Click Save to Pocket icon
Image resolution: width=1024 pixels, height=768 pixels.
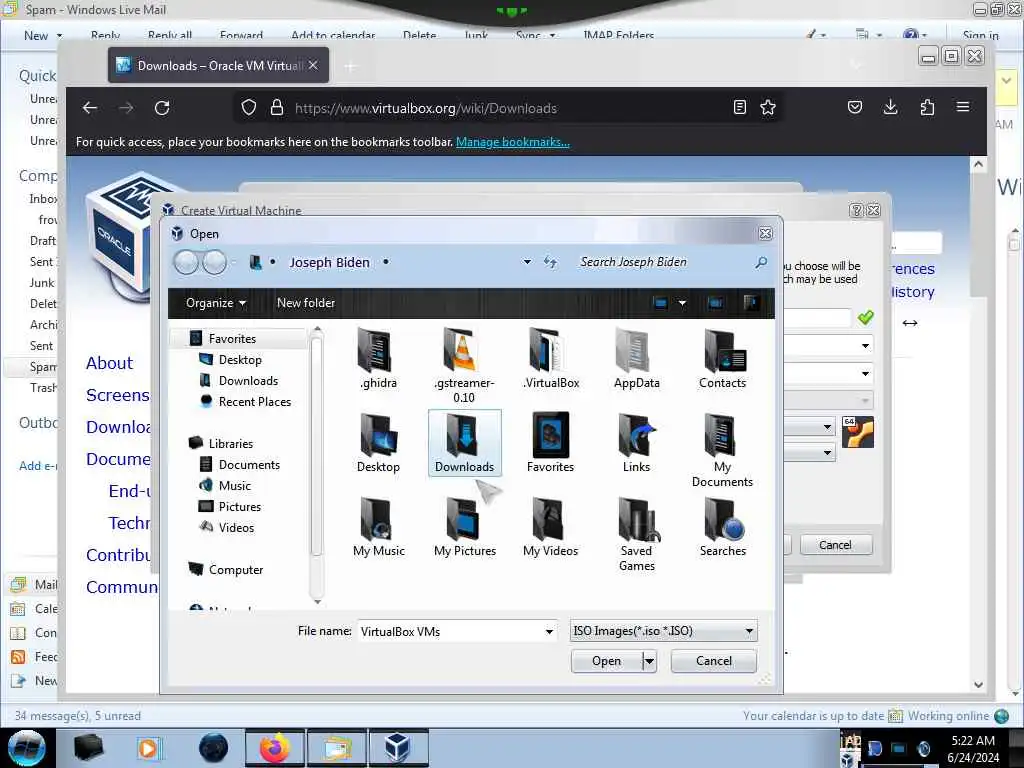855,107
